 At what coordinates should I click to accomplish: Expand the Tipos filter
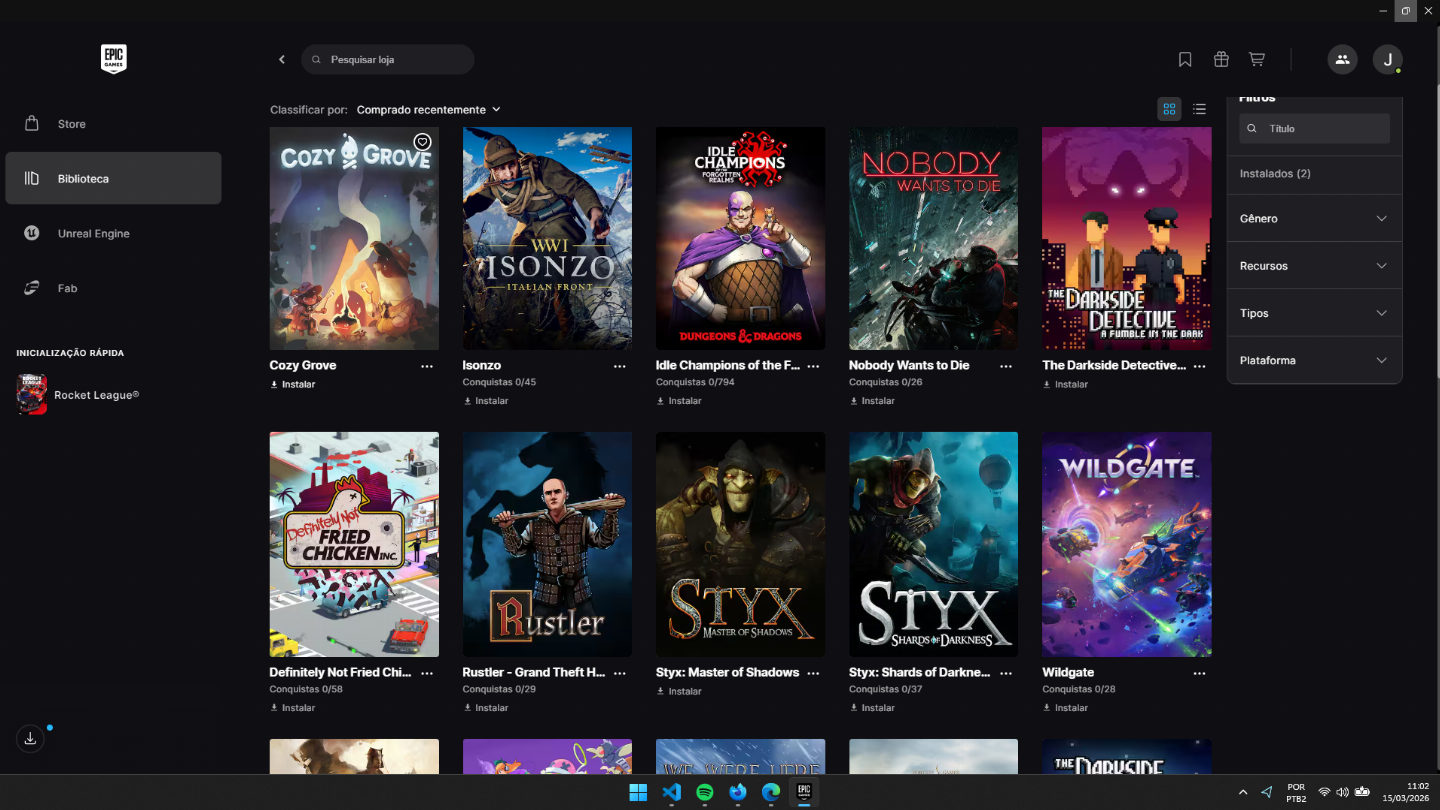pyautogui.click(x=1314, y=313)
